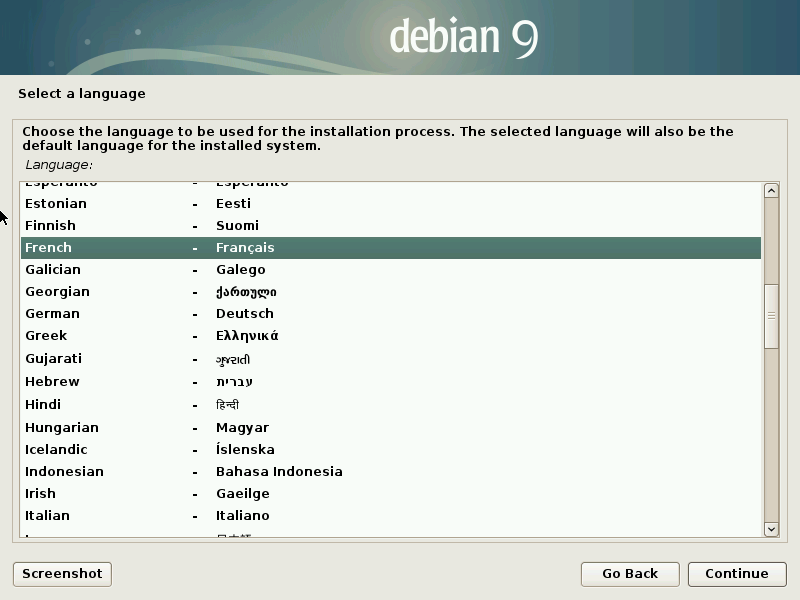
Task: Click scrollbar down arrow
Action: [771, 528]
